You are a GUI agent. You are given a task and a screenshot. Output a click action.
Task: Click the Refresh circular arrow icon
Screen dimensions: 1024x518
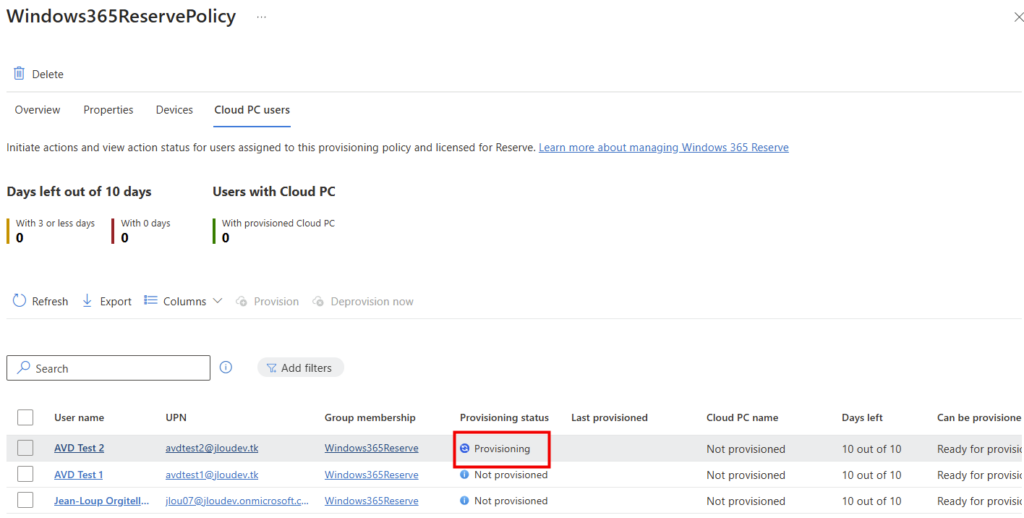coord(20,301)
